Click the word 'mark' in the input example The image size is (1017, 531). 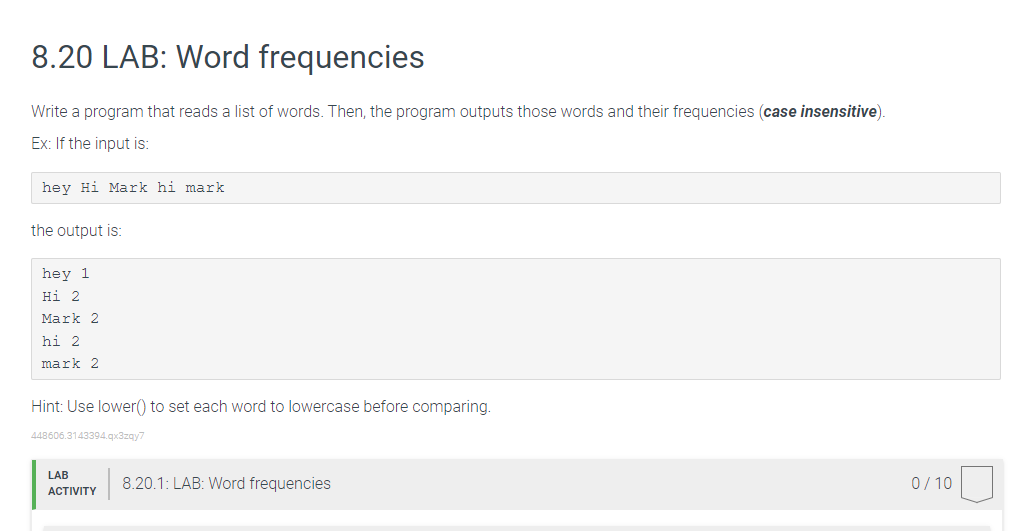205,188
